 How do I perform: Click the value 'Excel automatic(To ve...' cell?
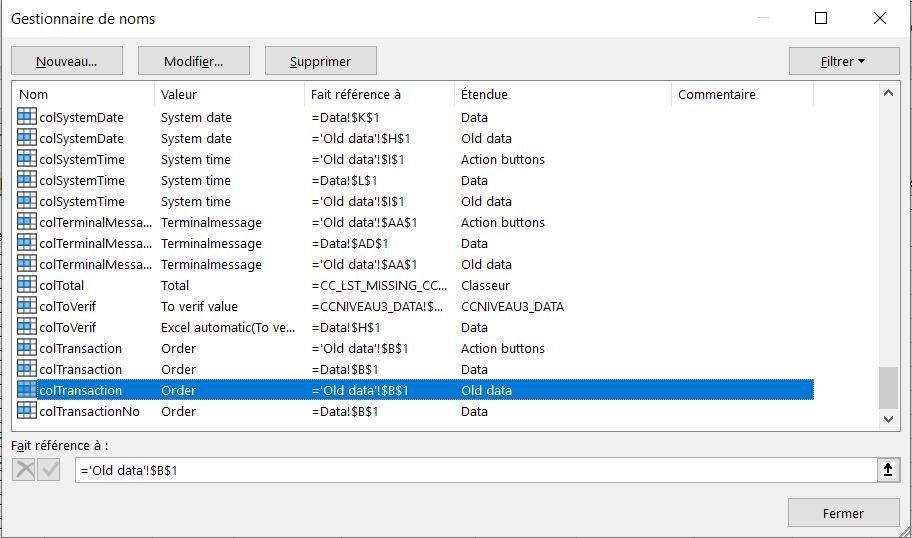pos(228,327)
